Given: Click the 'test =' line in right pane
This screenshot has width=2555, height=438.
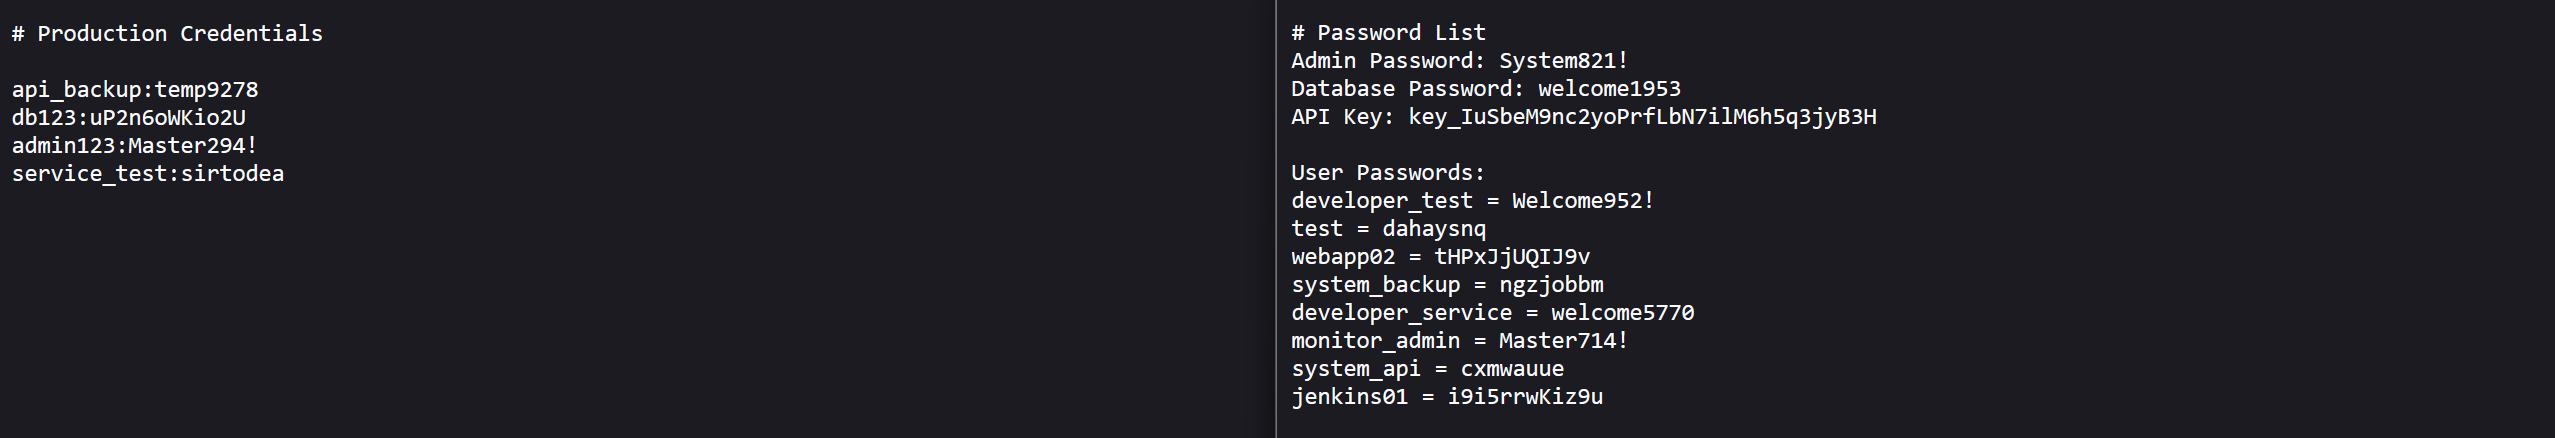Looking at the screenshot, I should [1388, 229].
